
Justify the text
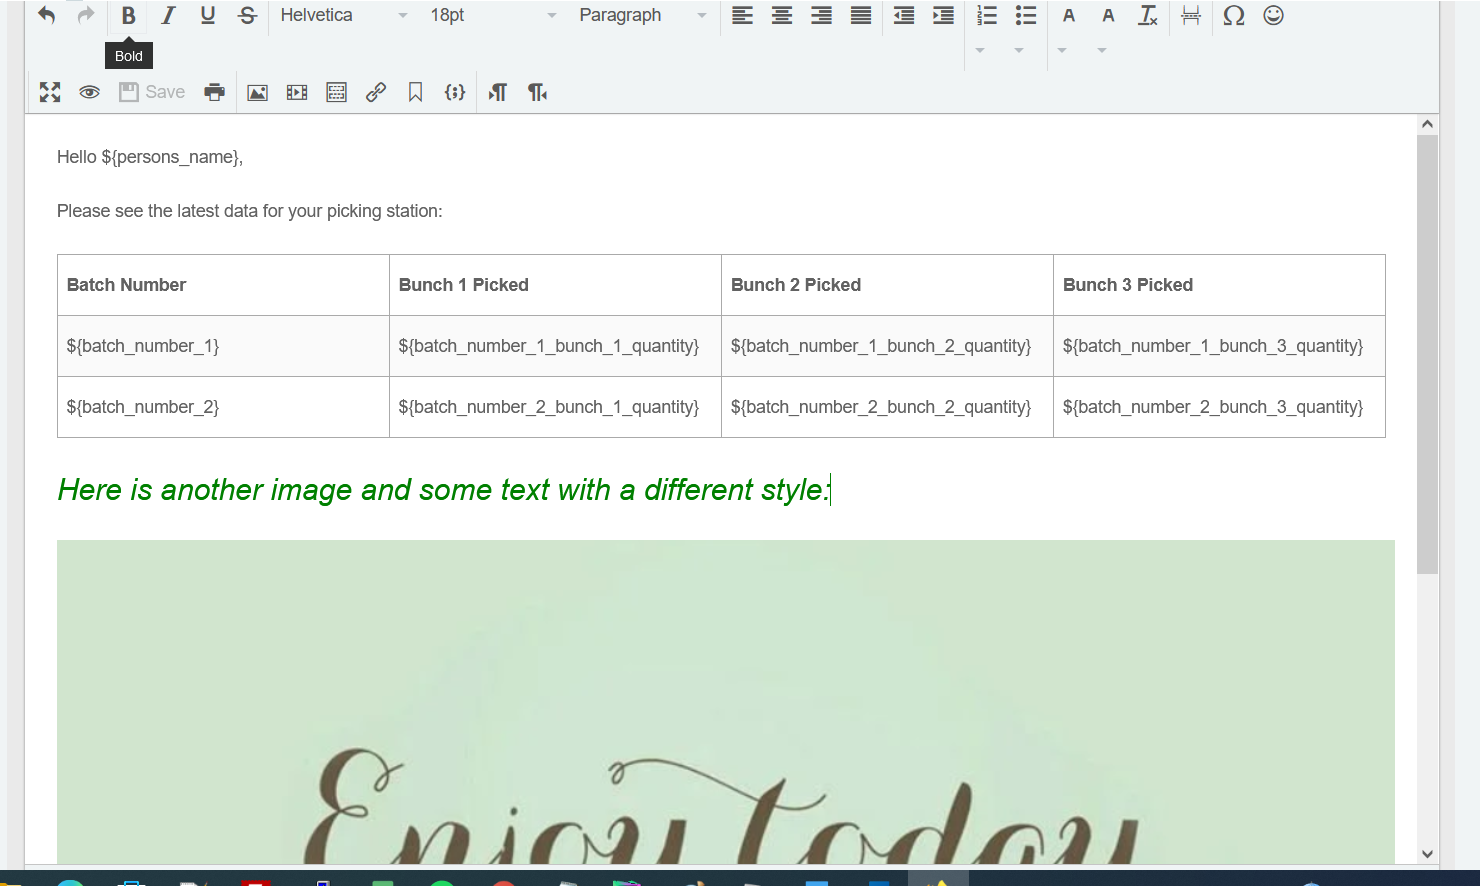(x=861, y=15)
